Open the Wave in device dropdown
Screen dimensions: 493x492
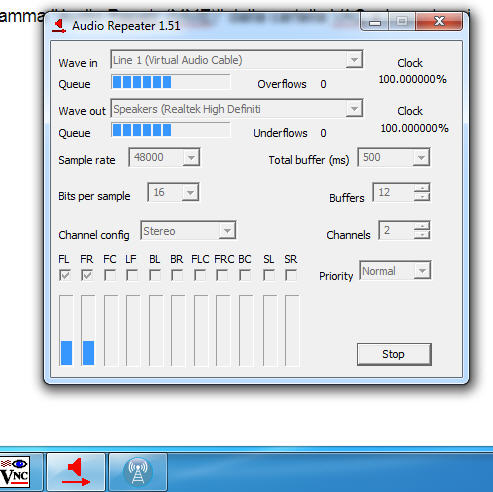pyautogui.click(x=237, y=60)
